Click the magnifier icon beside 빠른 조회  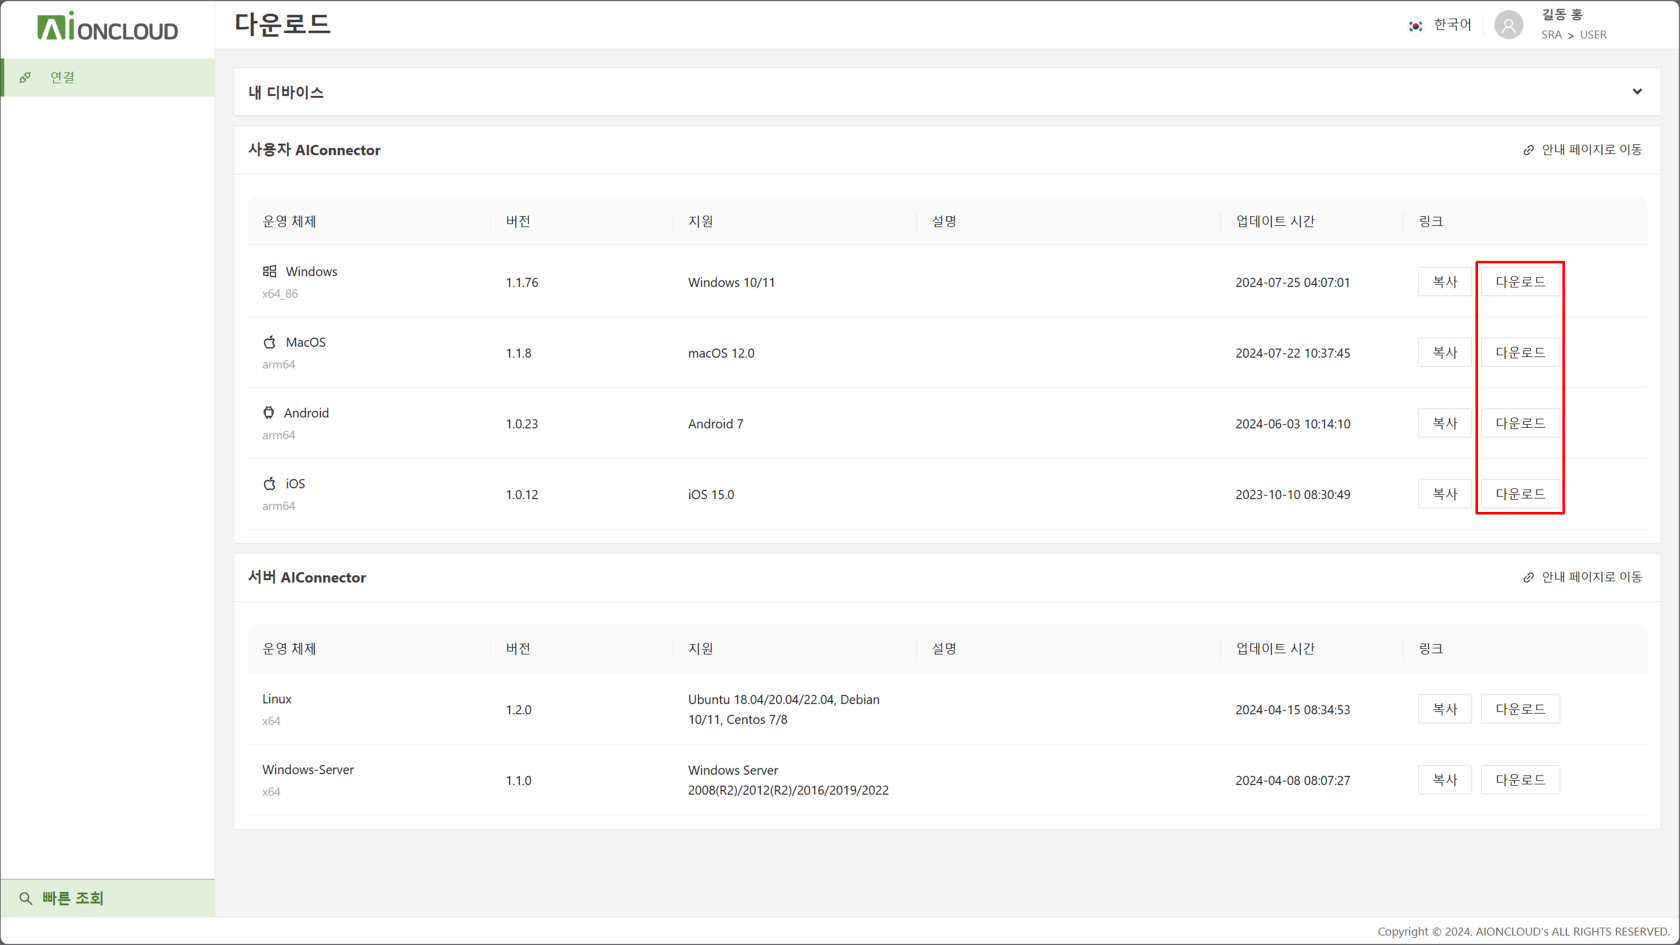pos(26,899)
